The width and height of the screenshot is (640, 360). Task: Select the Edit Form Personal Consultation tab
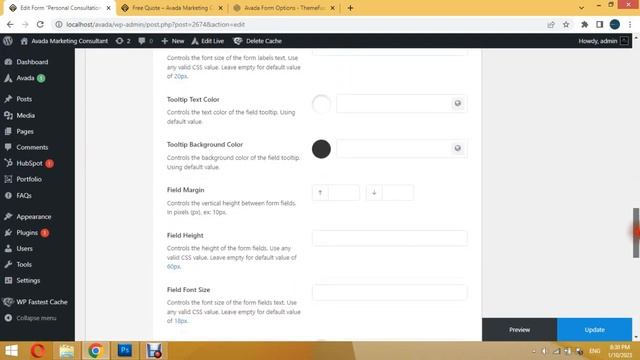coord(60,8)
